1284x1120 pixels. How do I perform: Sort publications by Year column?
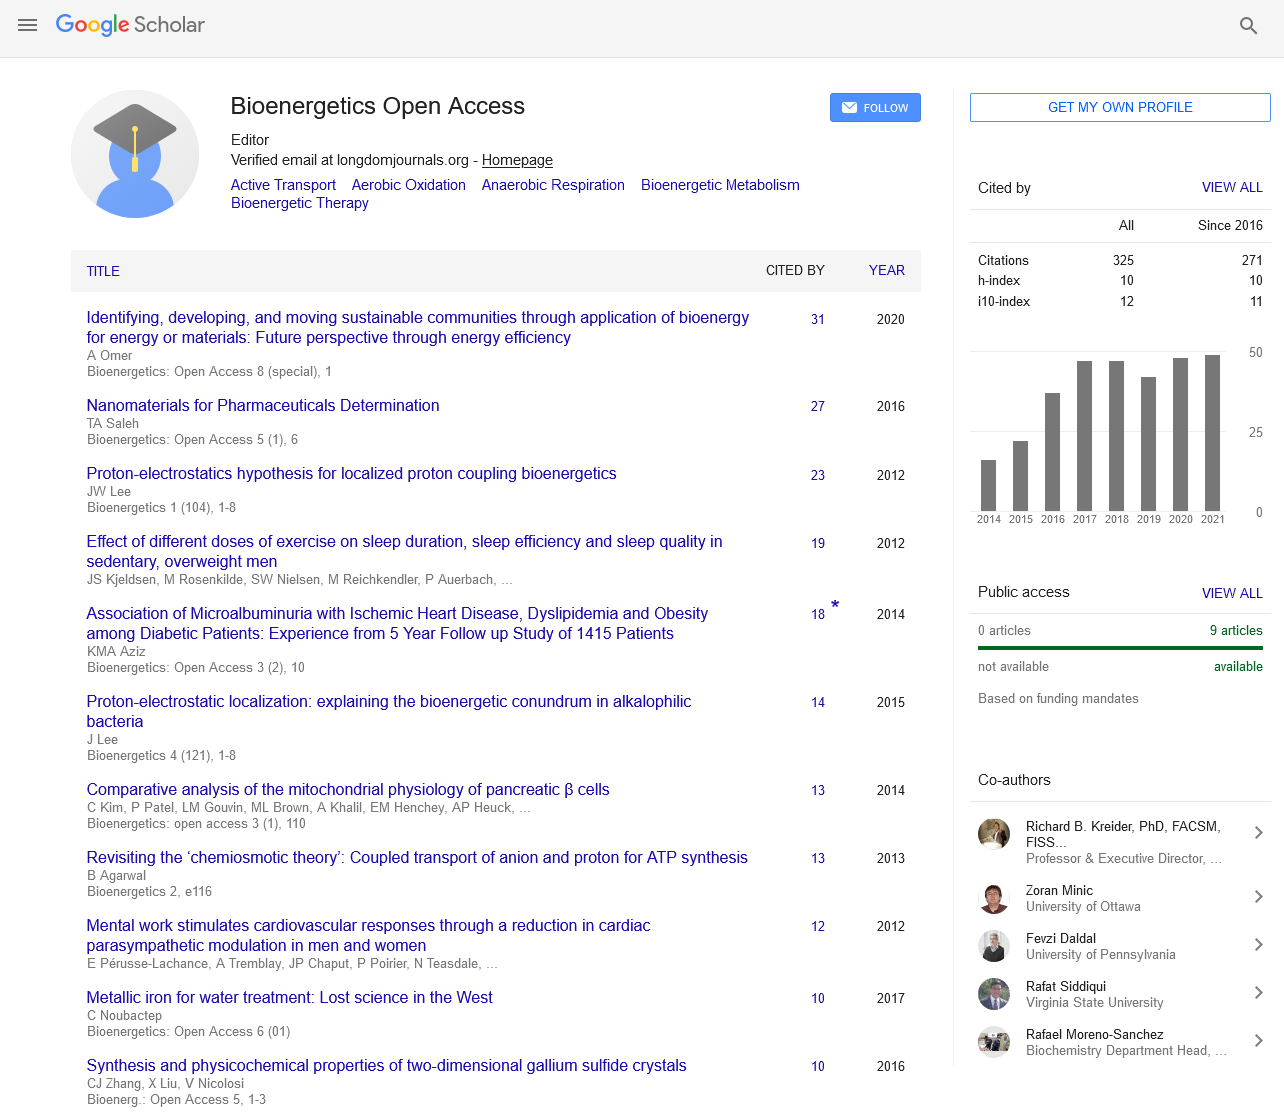pyautogui.click(x=886, y=270)
